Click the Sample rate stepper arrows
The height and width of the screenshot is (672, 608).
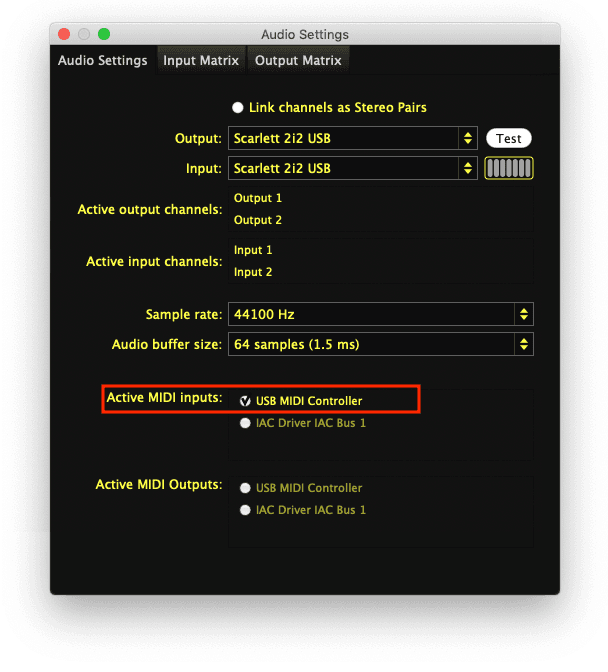pyautogui.click(x=524, y=314)
